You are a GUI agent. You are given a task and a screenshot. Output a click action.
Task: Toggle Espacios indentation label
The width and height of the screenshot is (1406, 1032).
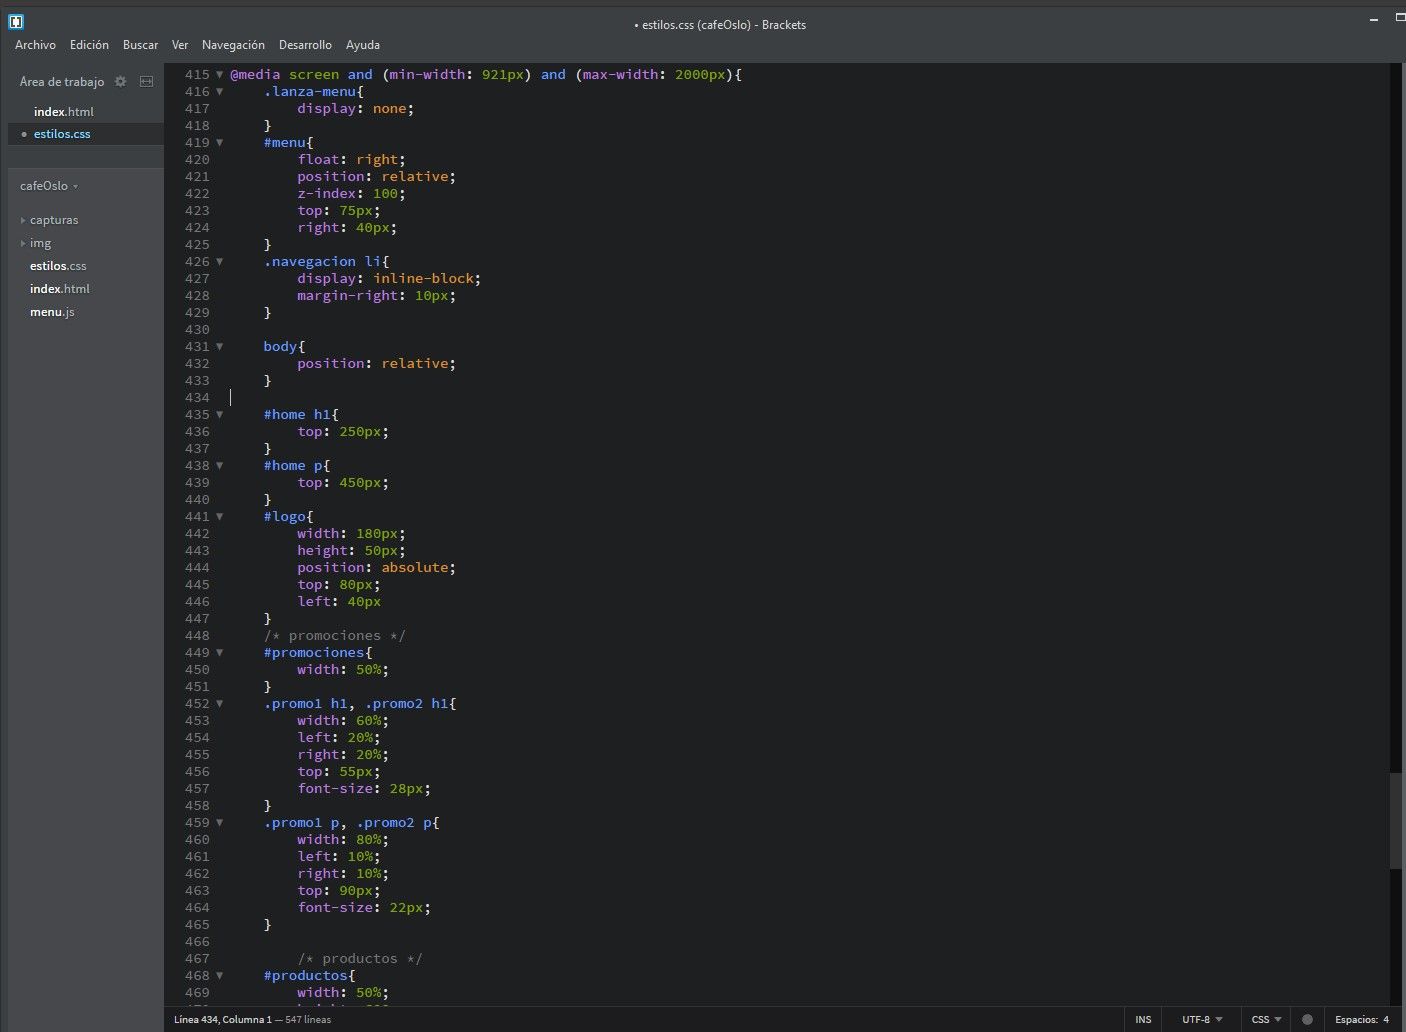1355,1019
